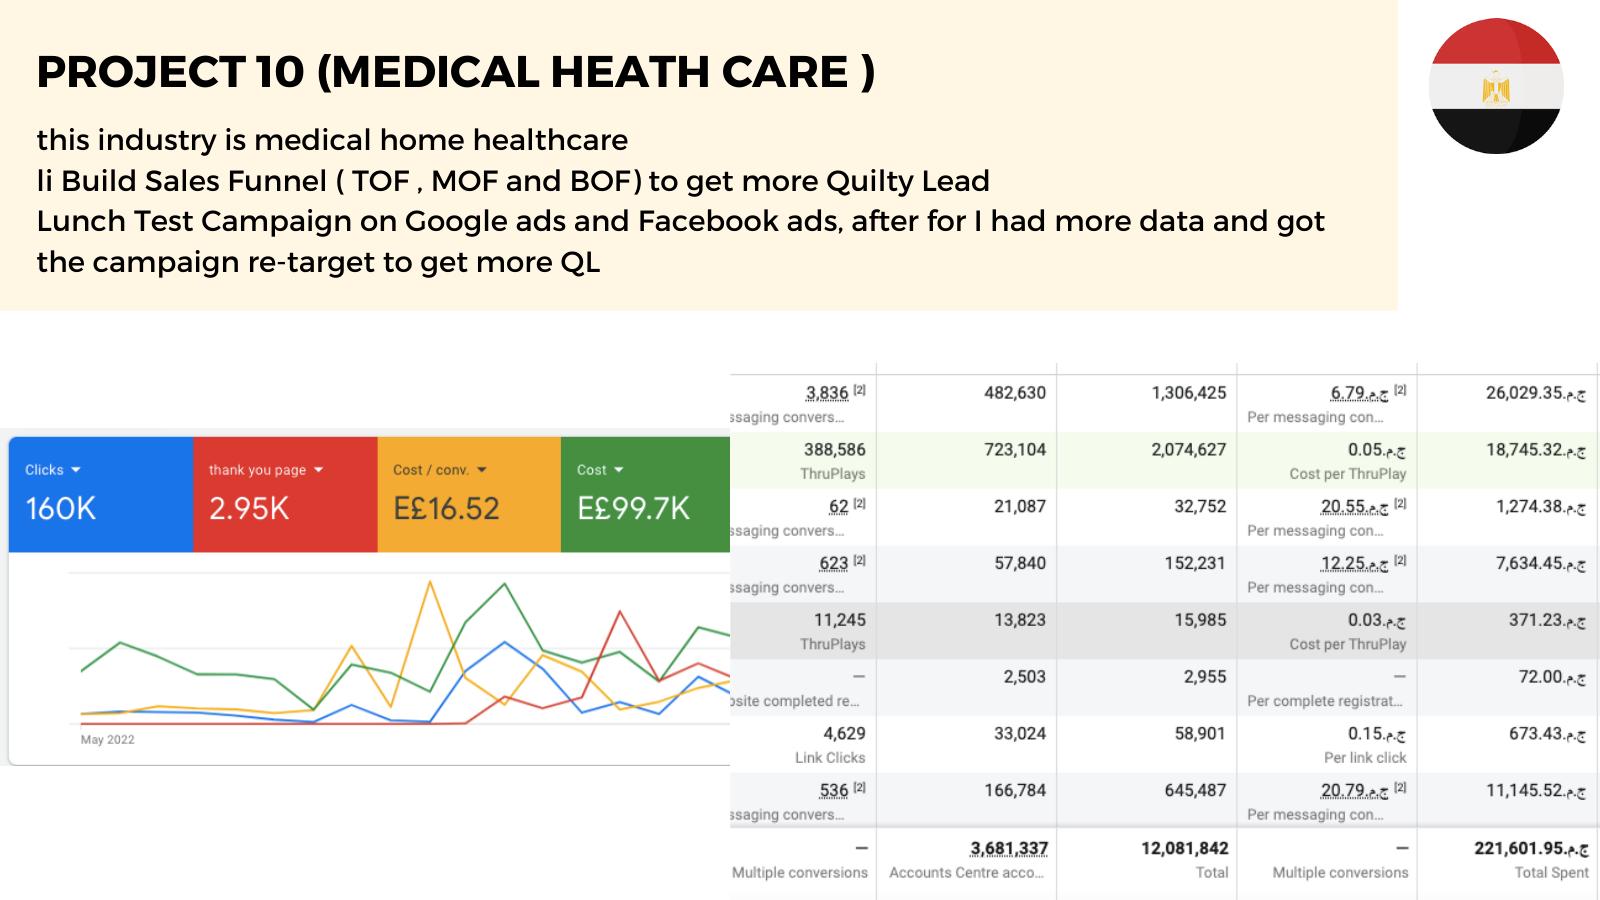Expand the thank you page metric dropdown
Image resolution: width=1600 pixels, height=900 pixels.
point(319,470)
